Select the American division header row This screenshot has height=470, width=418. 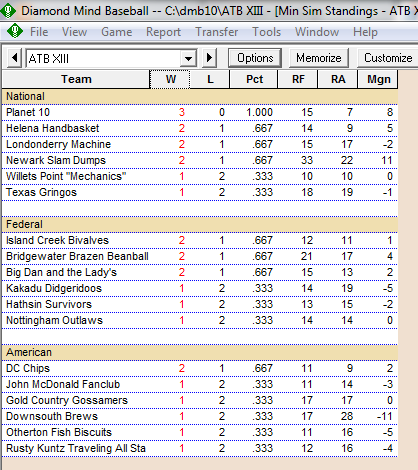tap(200, 352)
